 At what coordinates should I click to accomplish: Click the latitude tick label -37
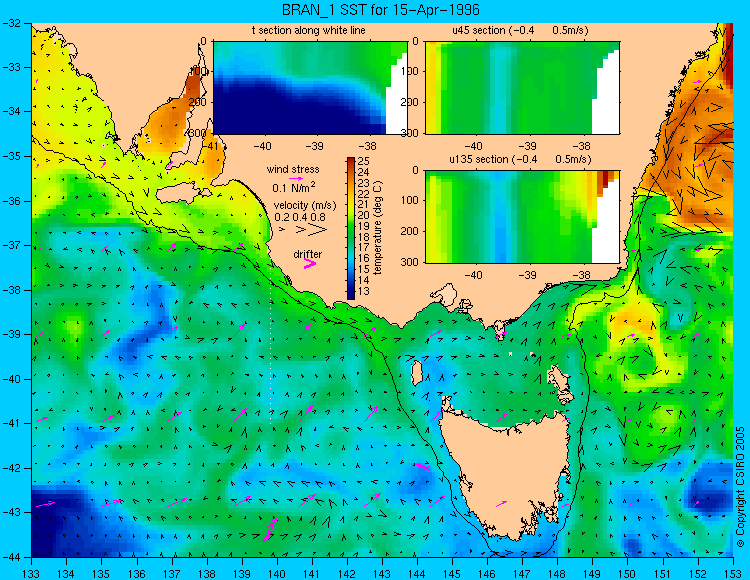coord(11,245)
